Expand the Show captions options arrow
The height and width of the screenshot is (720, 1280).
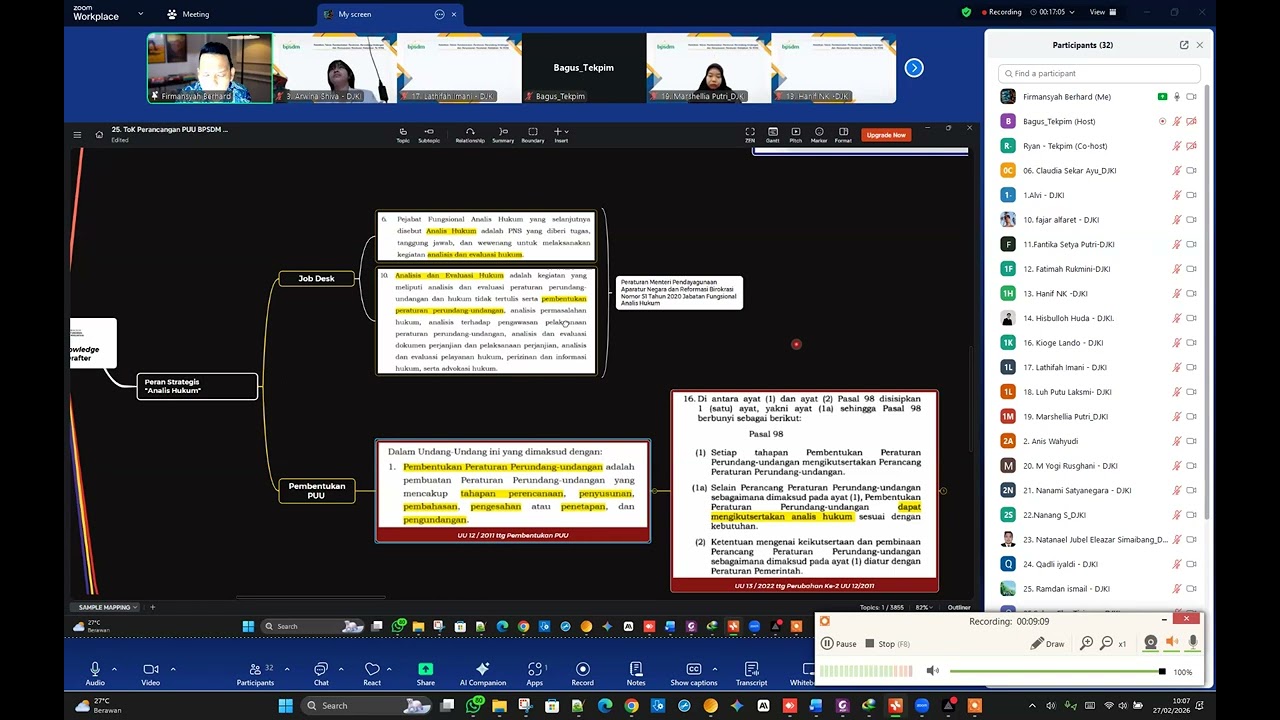click(x=714, y=669)
